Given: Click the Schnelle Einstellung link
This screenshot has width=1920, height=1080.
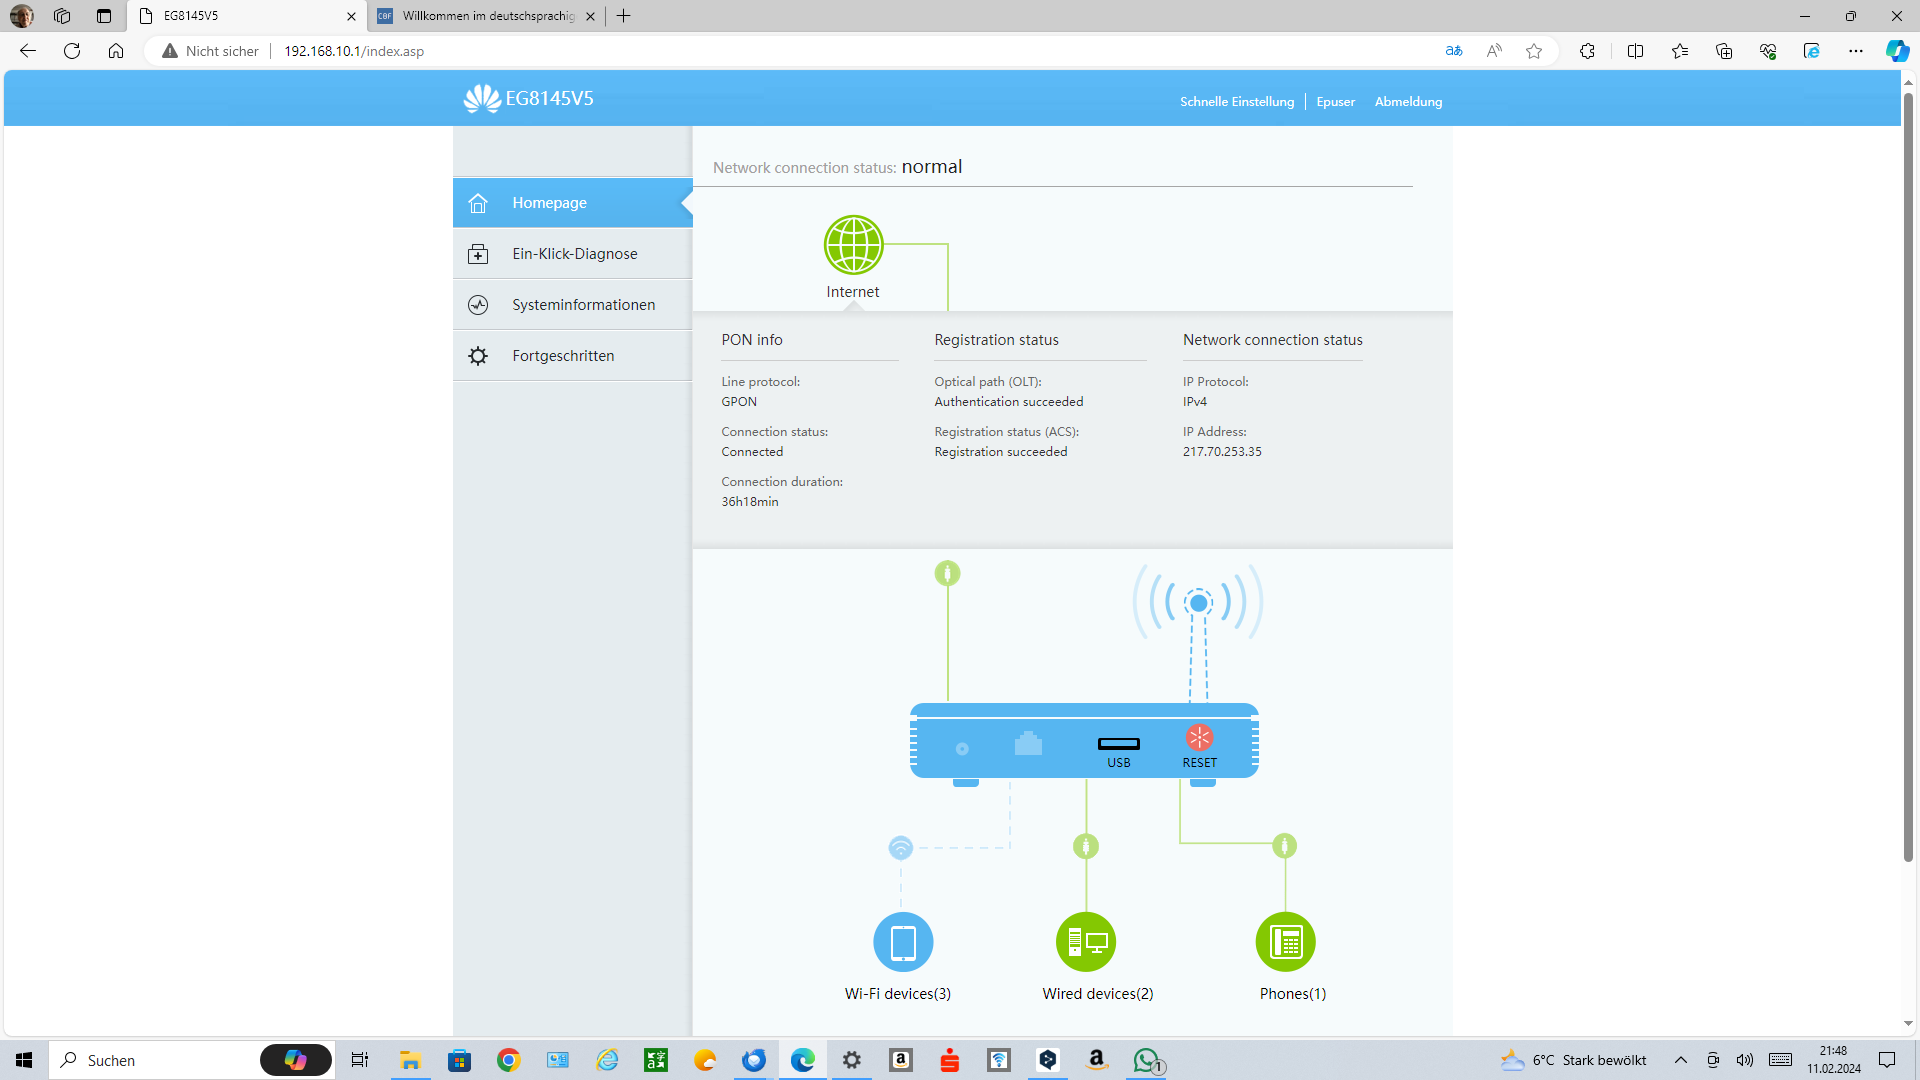Looking at the screenshot, I should [x=1236, y=102].
